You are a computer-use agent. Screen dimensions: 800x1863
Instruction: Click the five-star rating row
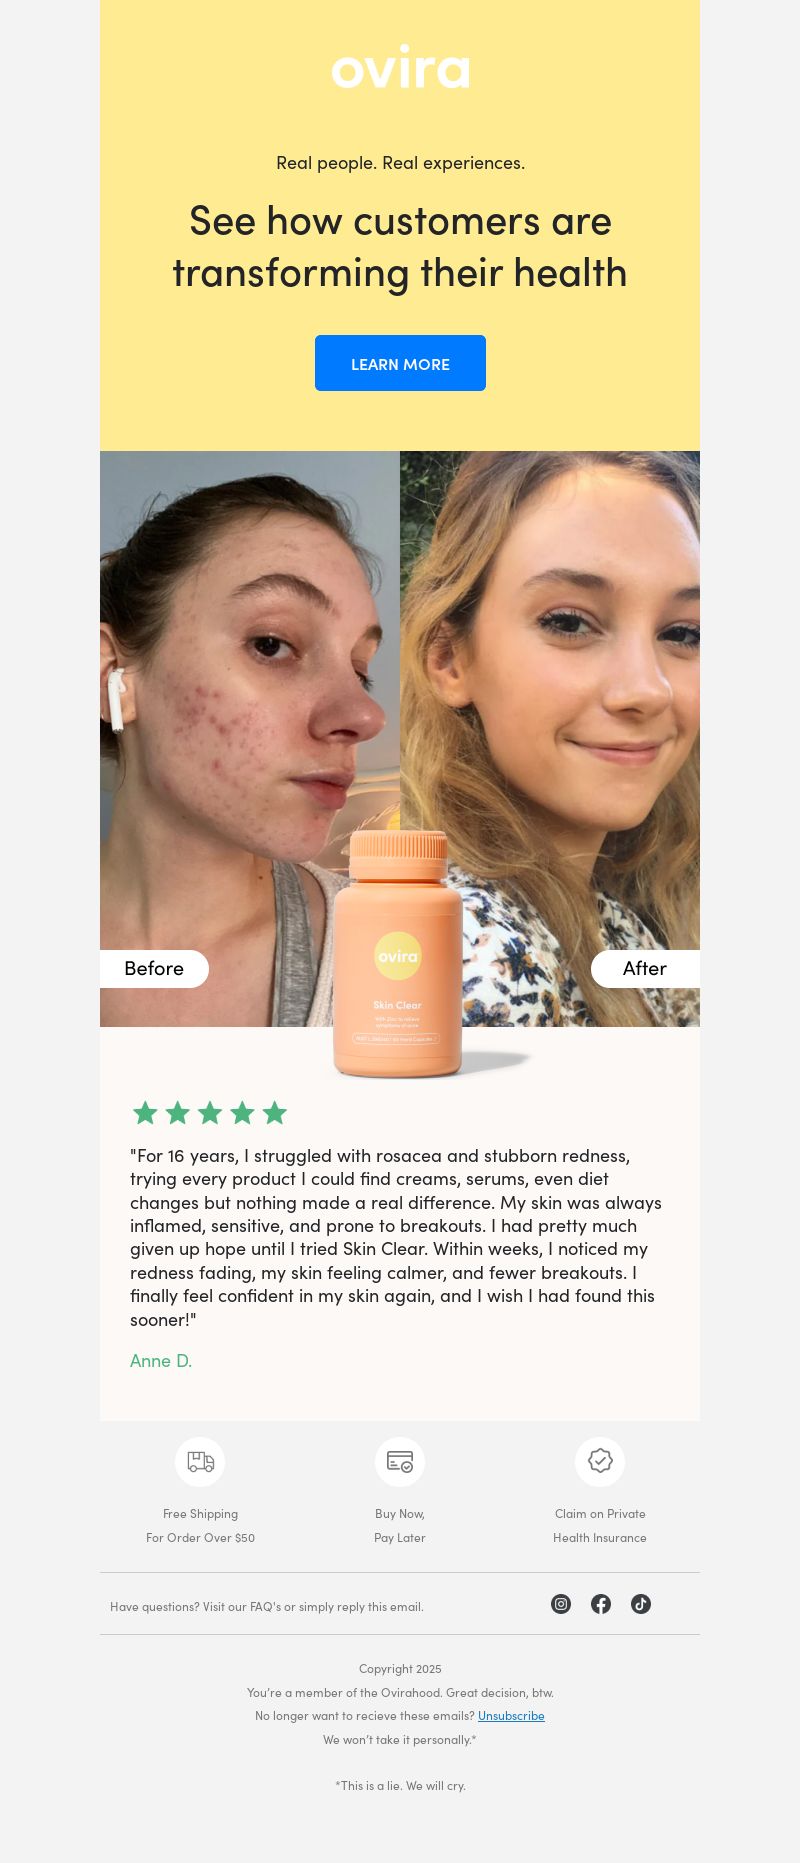tap(210, 1113)
